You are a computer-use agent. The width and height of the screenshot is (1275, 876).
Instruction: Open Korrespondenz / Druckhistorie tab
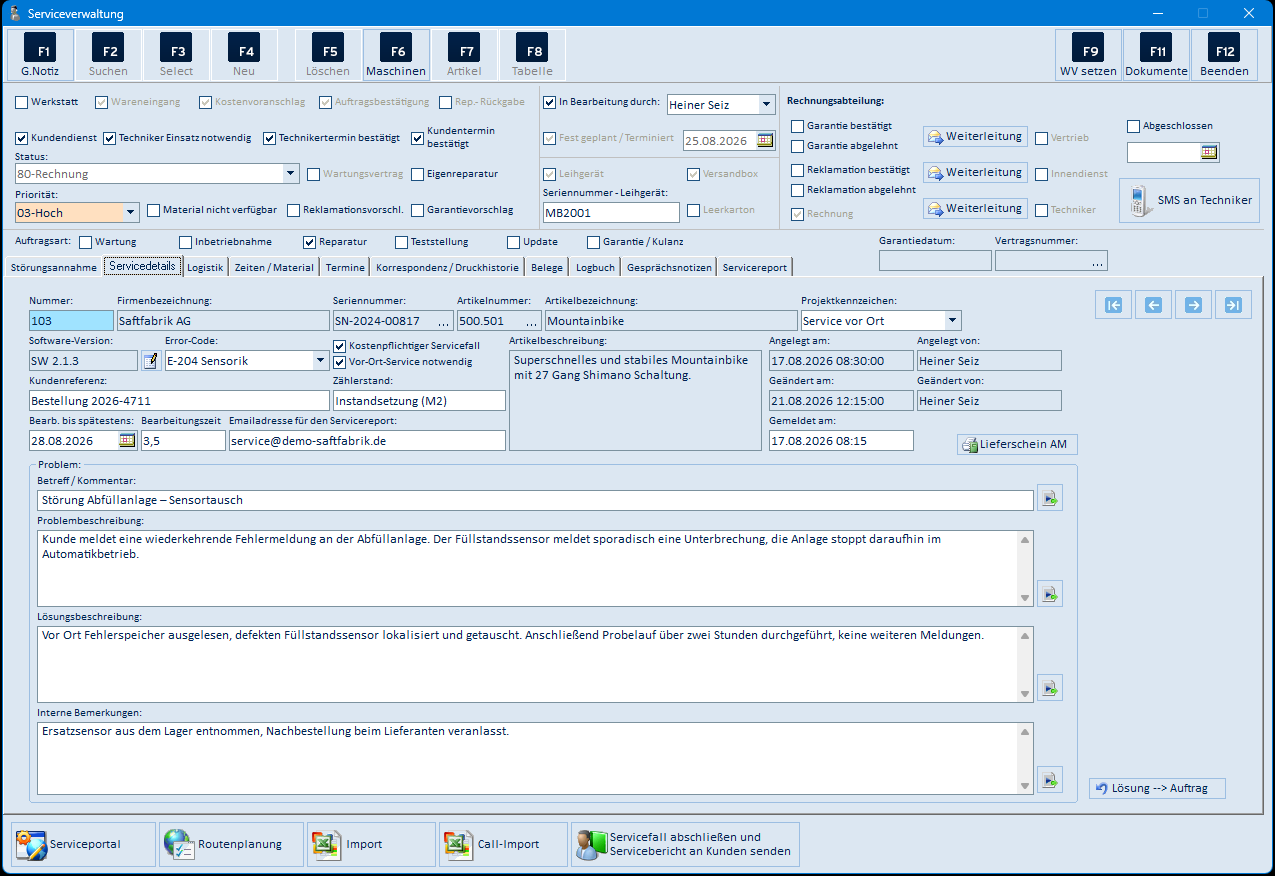tap(447, 267)
